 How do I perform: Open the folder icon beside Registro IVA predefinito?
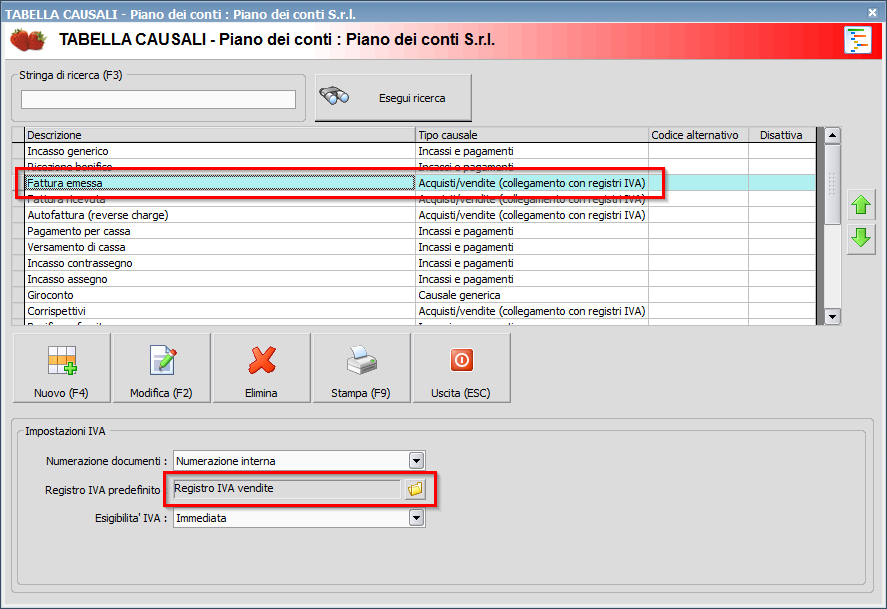415,489
